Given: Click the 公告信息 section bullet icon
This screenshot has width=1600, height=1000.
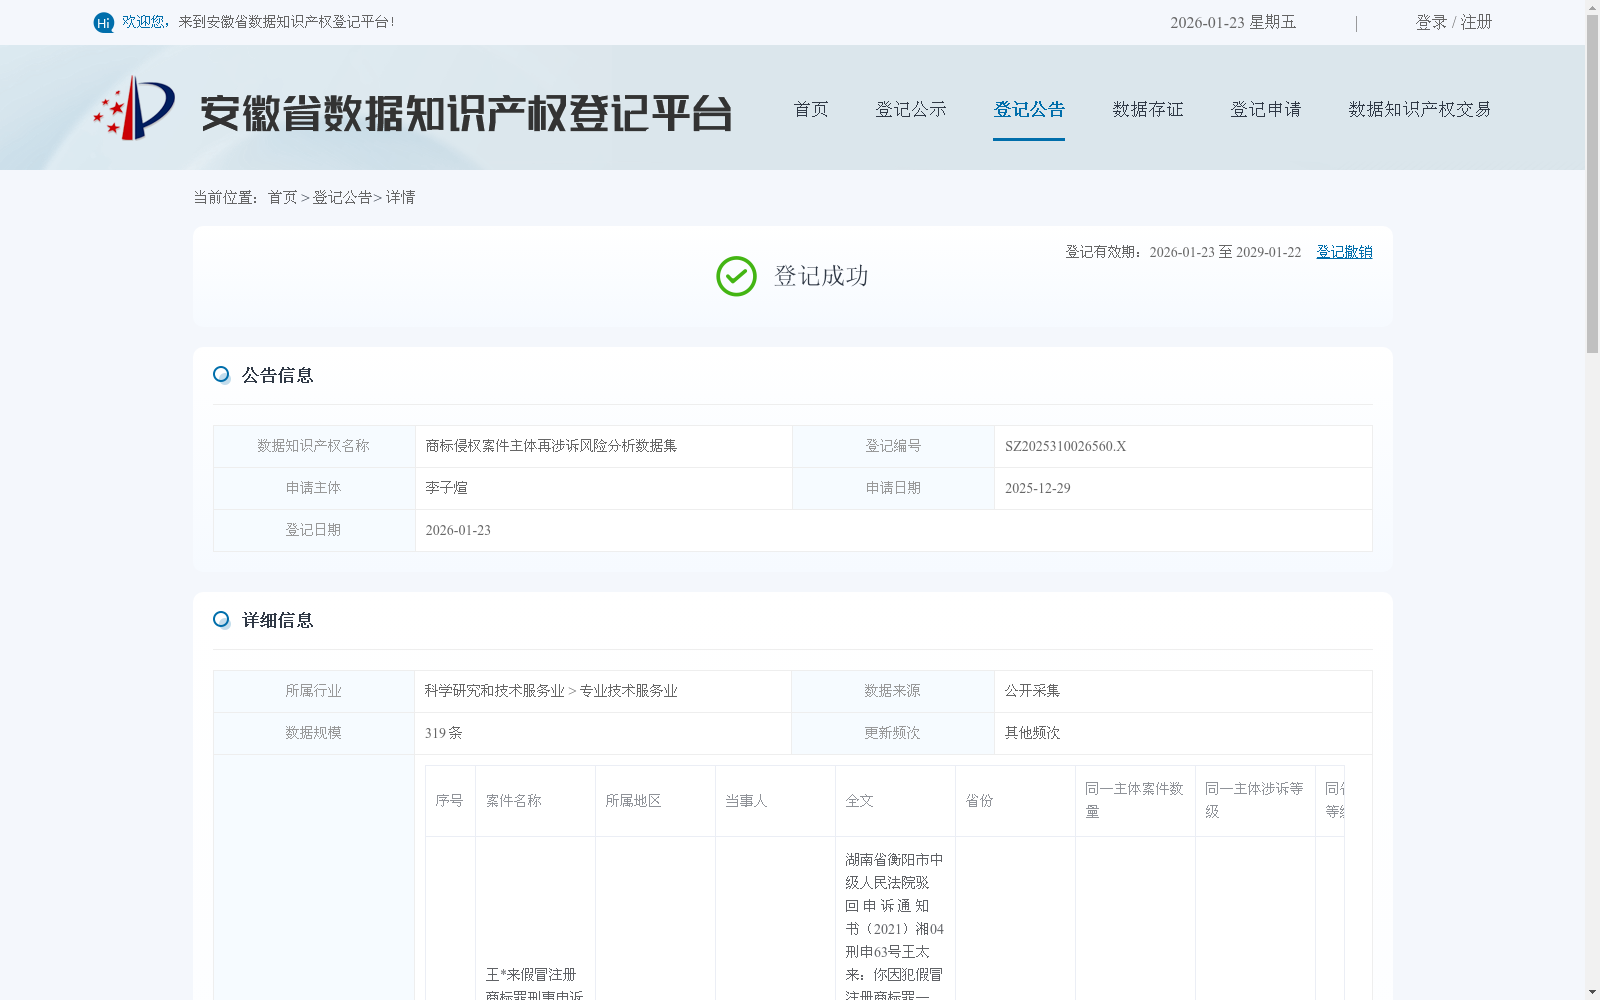Looking at the screenshot, I should 221,375.
